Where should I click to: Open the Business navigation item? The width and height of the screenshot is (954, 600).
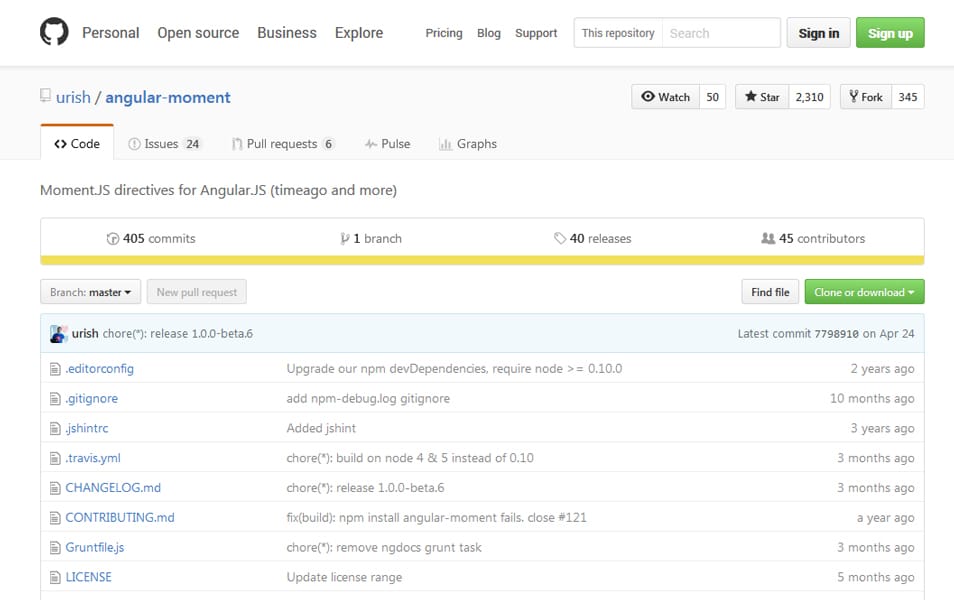coord(287,33)
